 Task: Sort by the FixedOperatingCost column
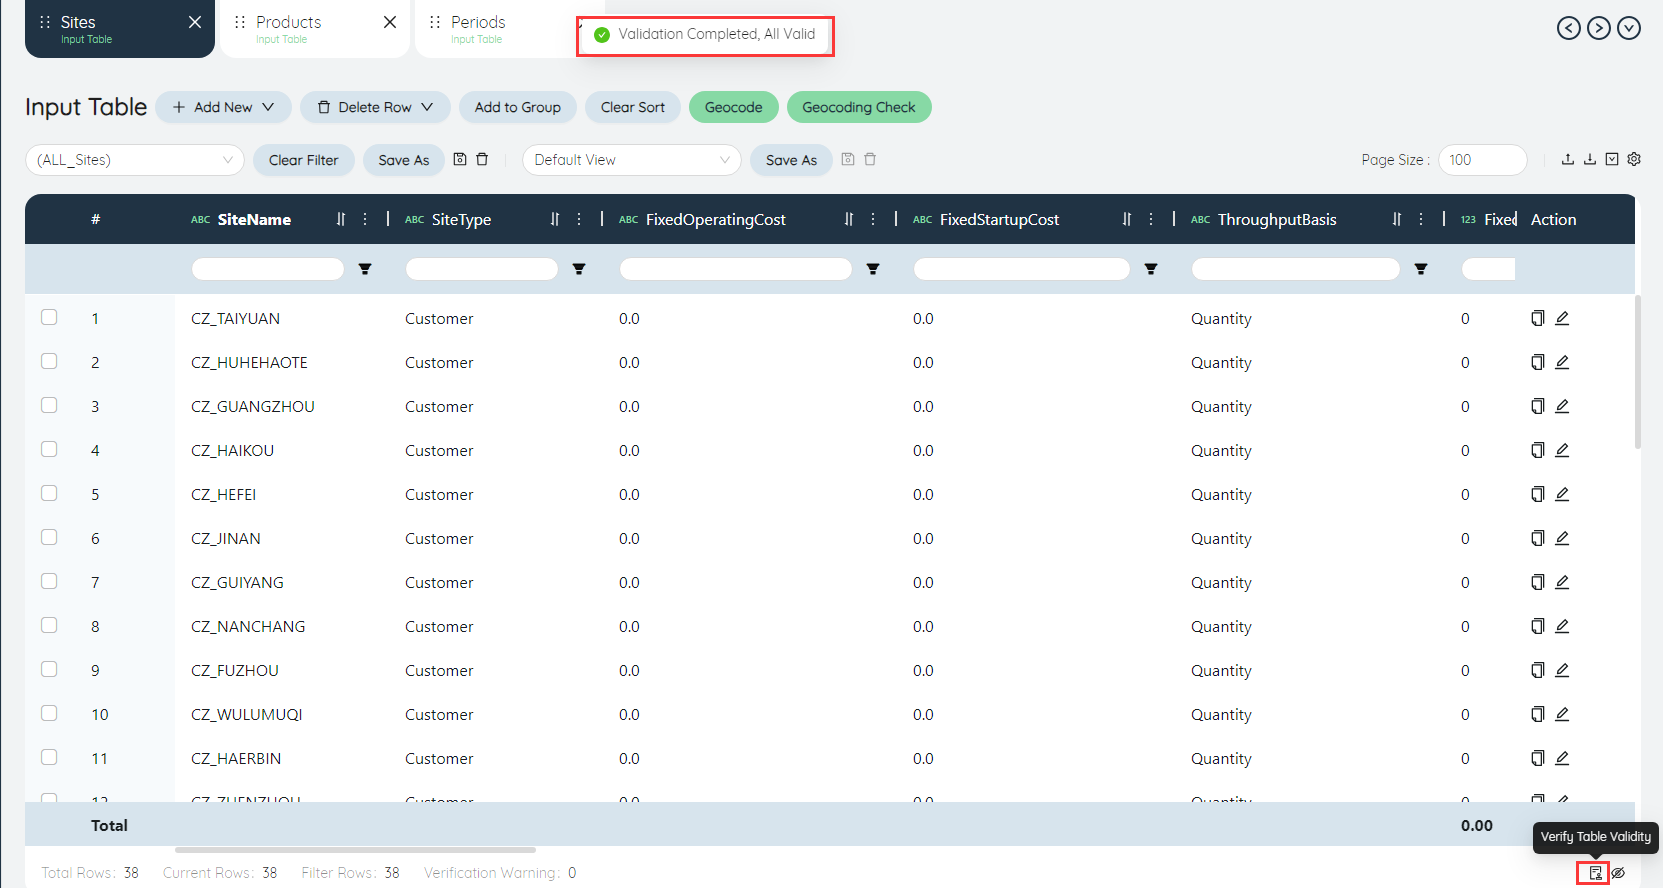click(849, 219)
